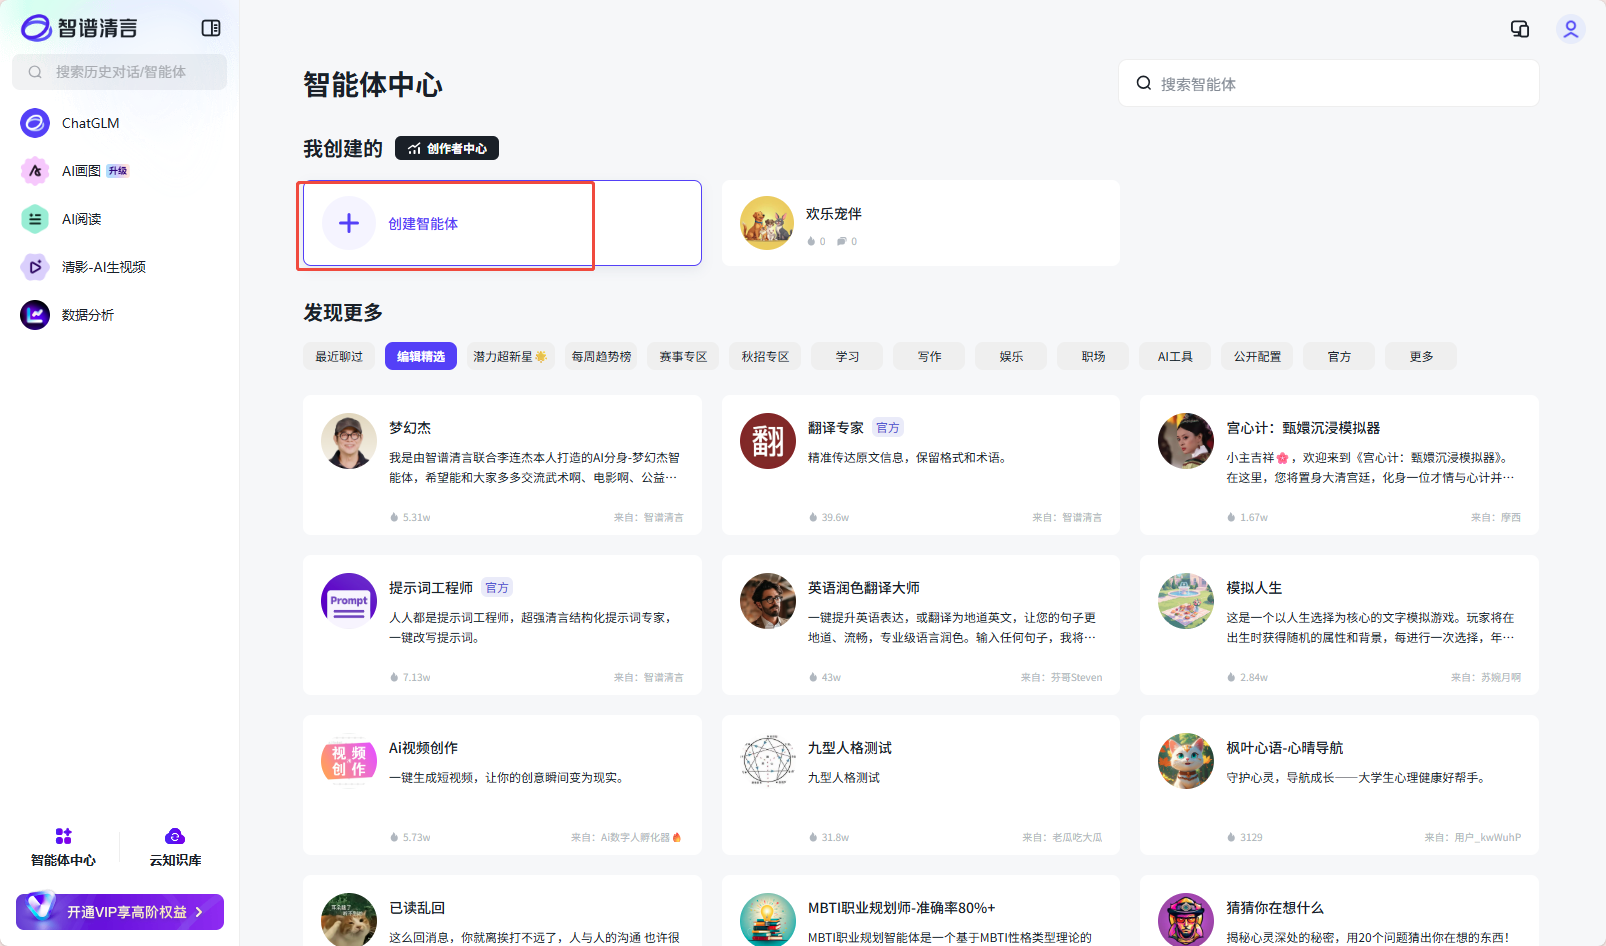Click the red 翻 icon of 翻译专家

(768, 441)
